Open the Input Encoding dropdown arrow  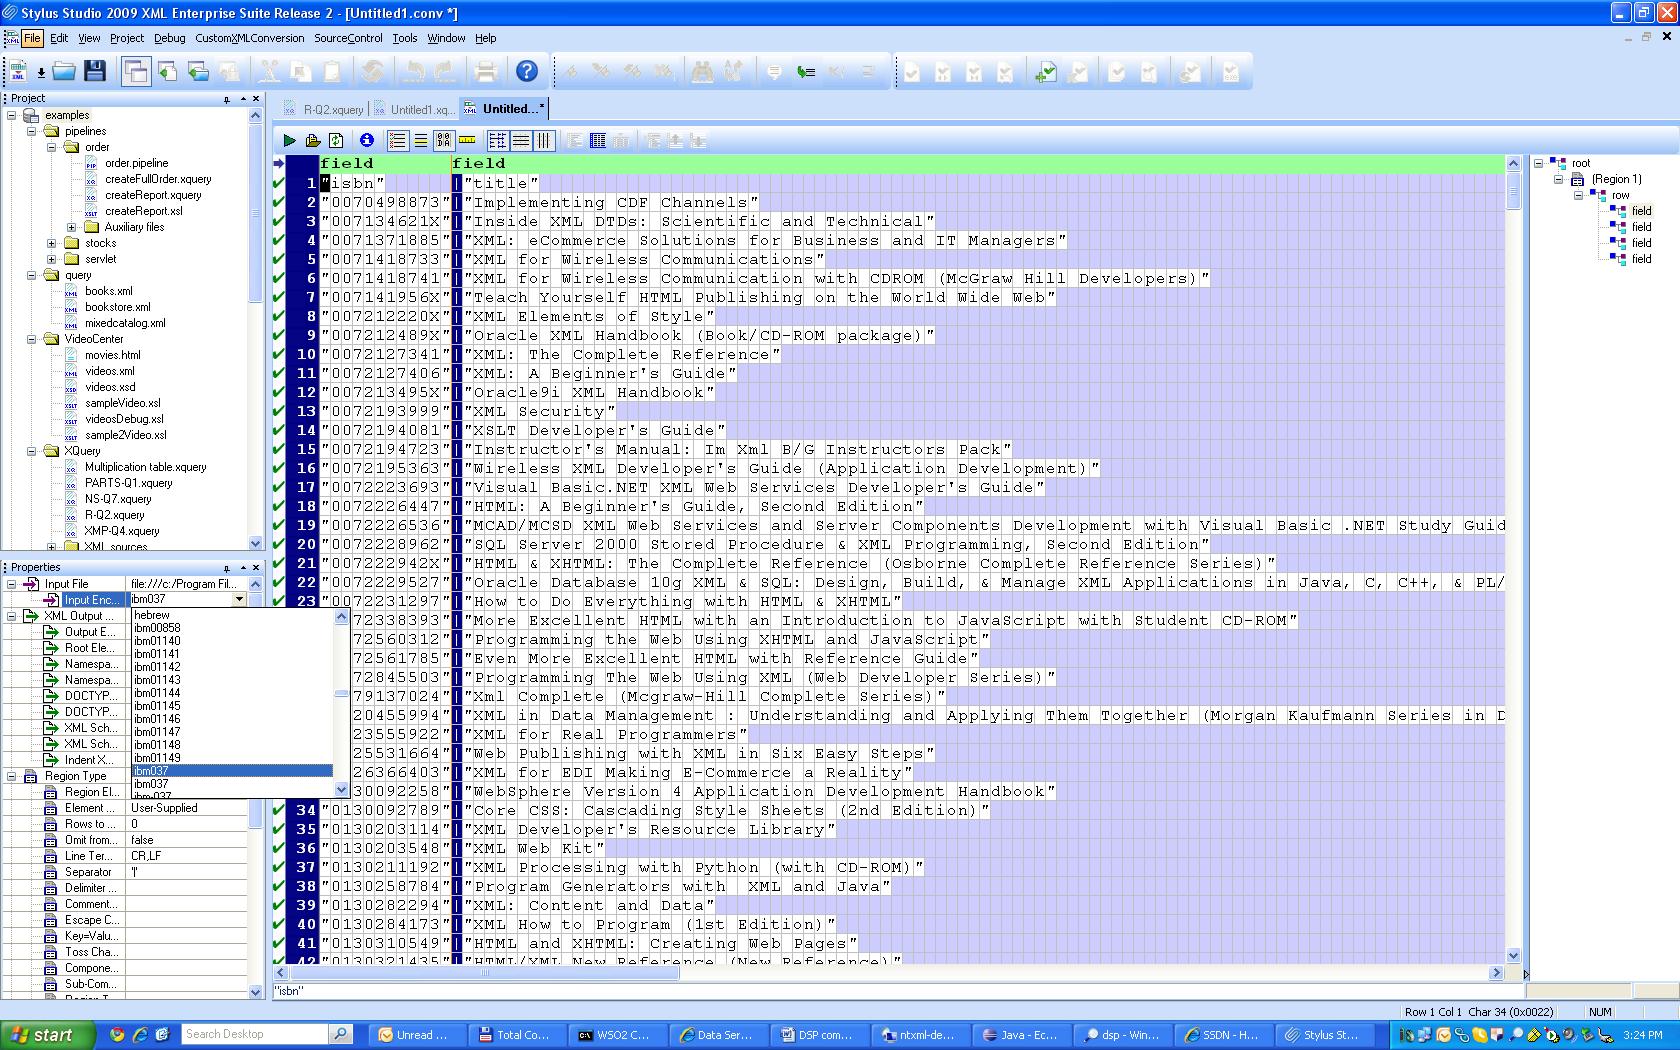[239, 600]
